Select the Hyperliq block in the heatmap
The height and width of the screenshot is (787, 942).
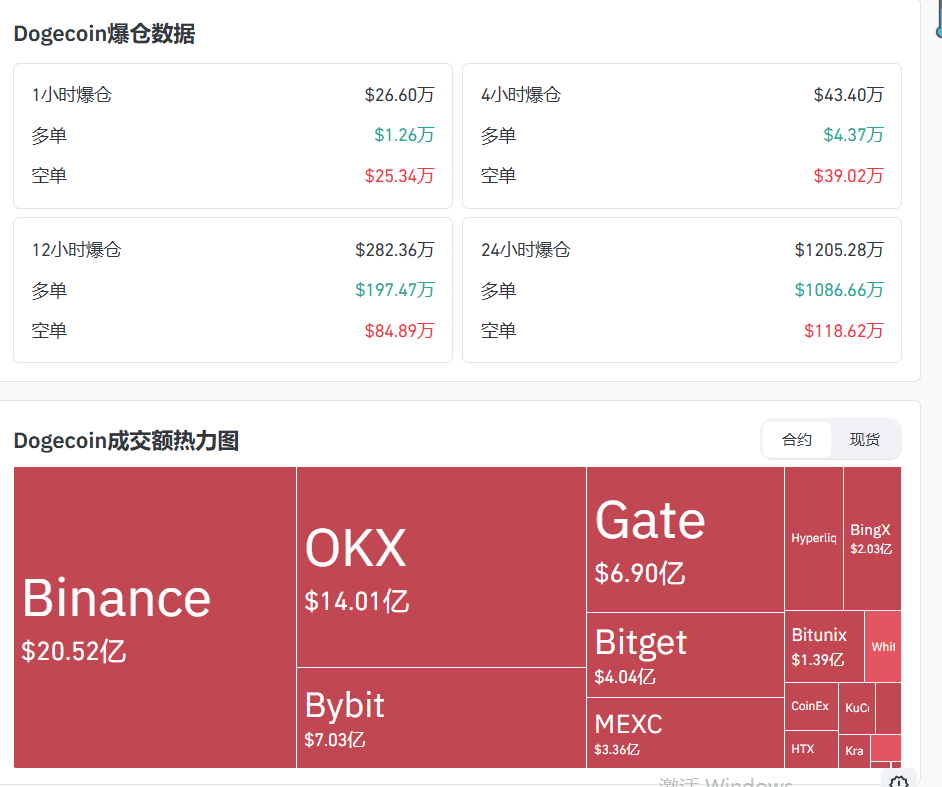click(813, 538)
